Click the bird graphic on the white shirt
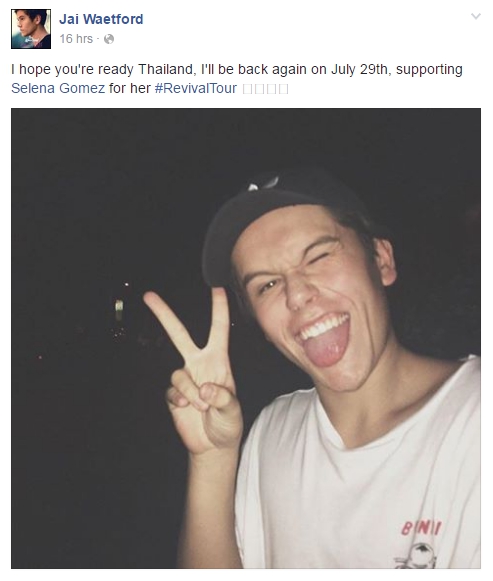Image resolution: width=493 pixels, height=581 pixels. click(417, 554)
